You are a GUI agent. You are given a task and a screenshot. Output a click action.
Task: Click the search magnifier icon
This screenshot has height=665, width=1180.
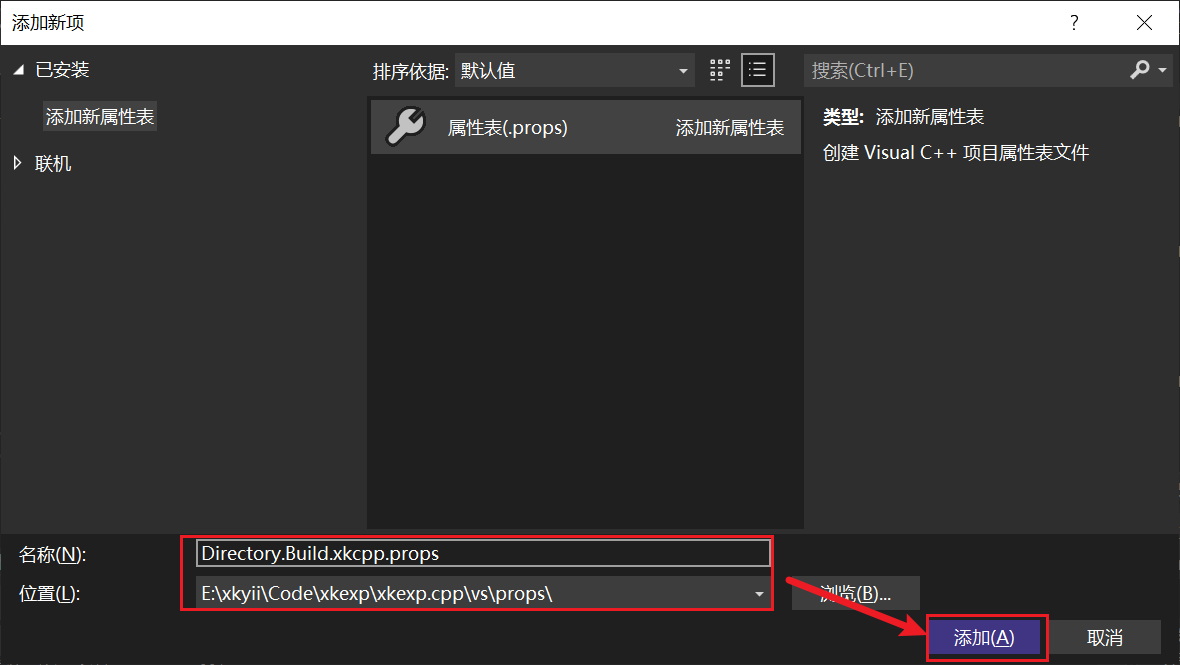click(1139, 70)
